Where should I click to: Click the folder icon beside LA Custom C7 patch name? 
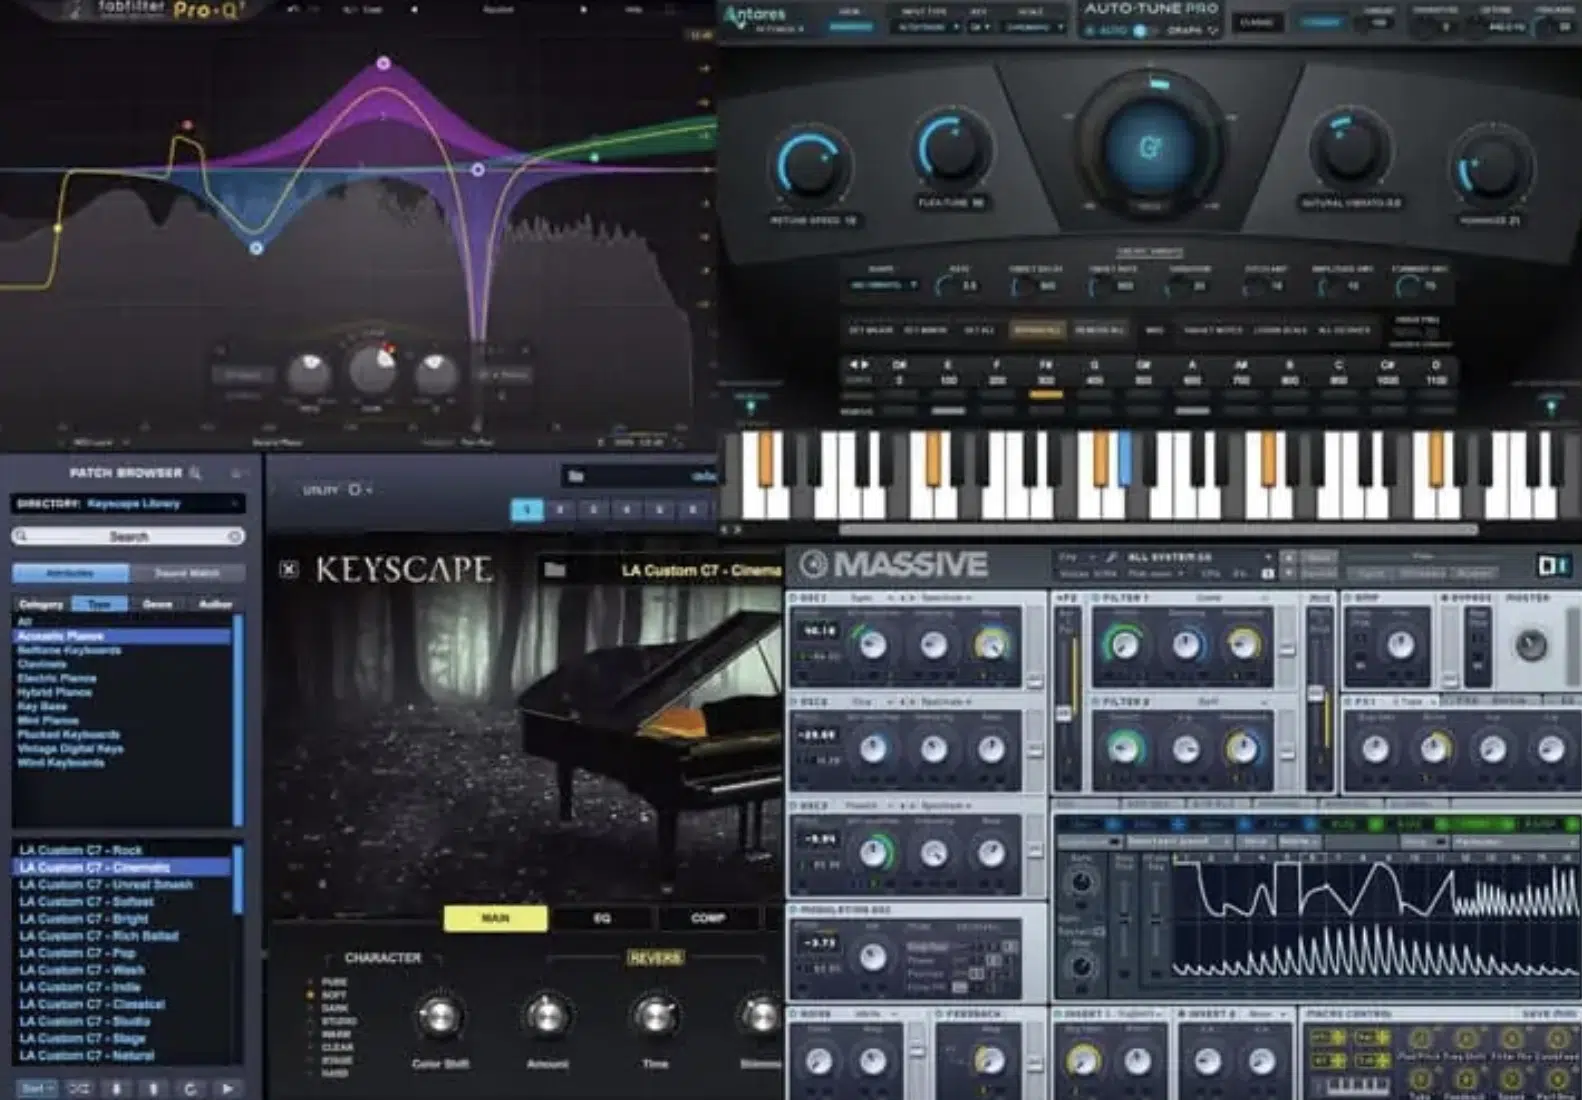555,570
